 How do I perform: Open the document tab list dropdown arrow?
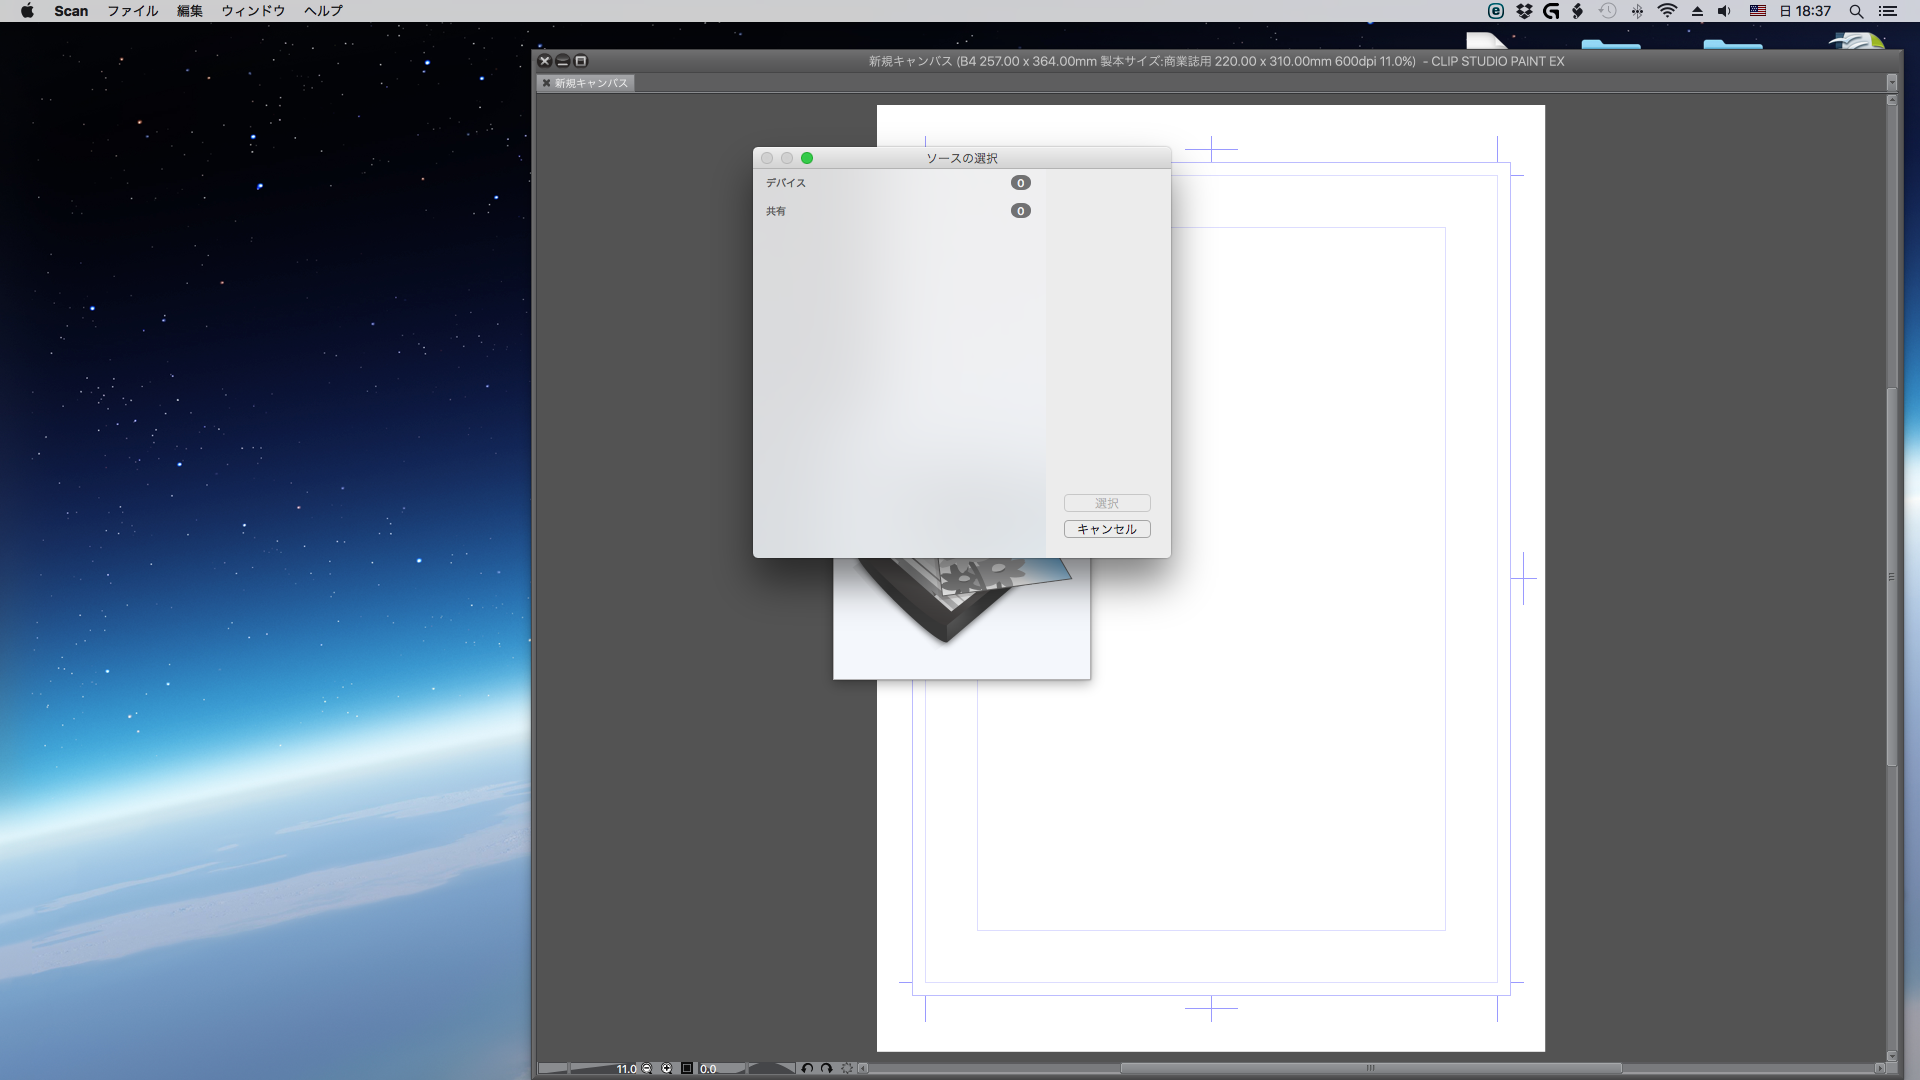[x=1891, y=83]
